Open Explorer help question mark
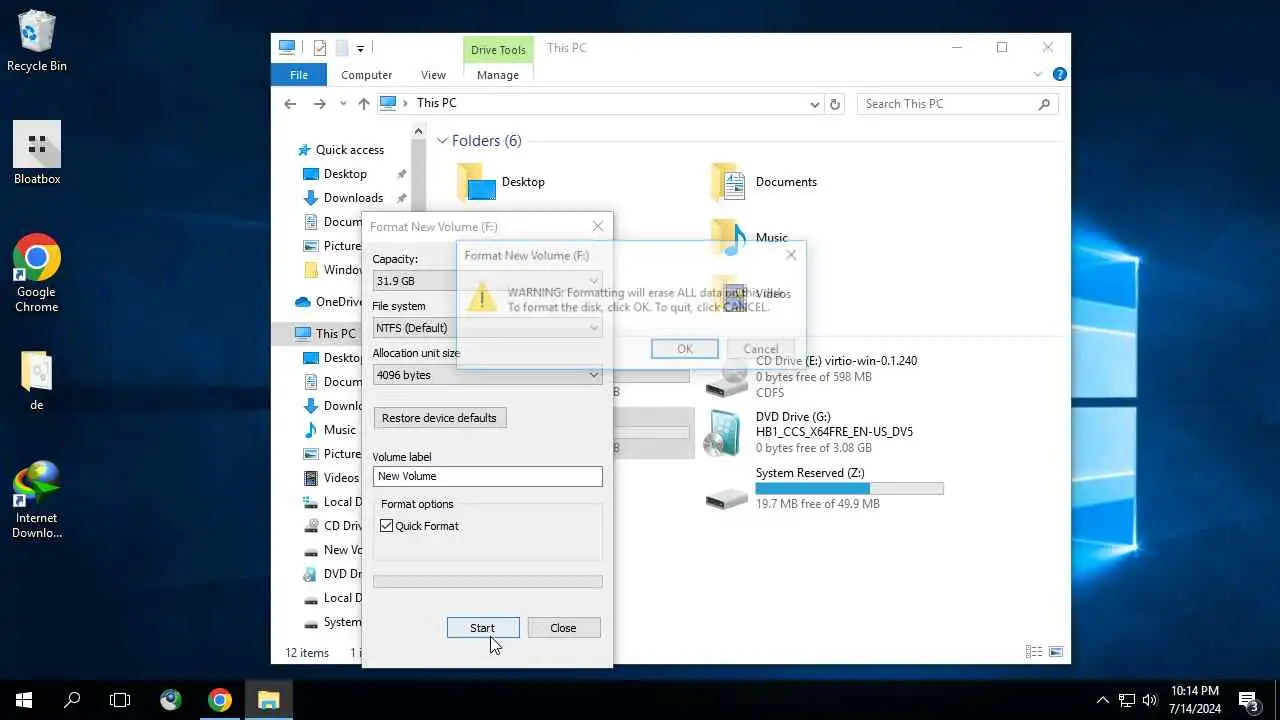1280x720 pixels. 1060,74
